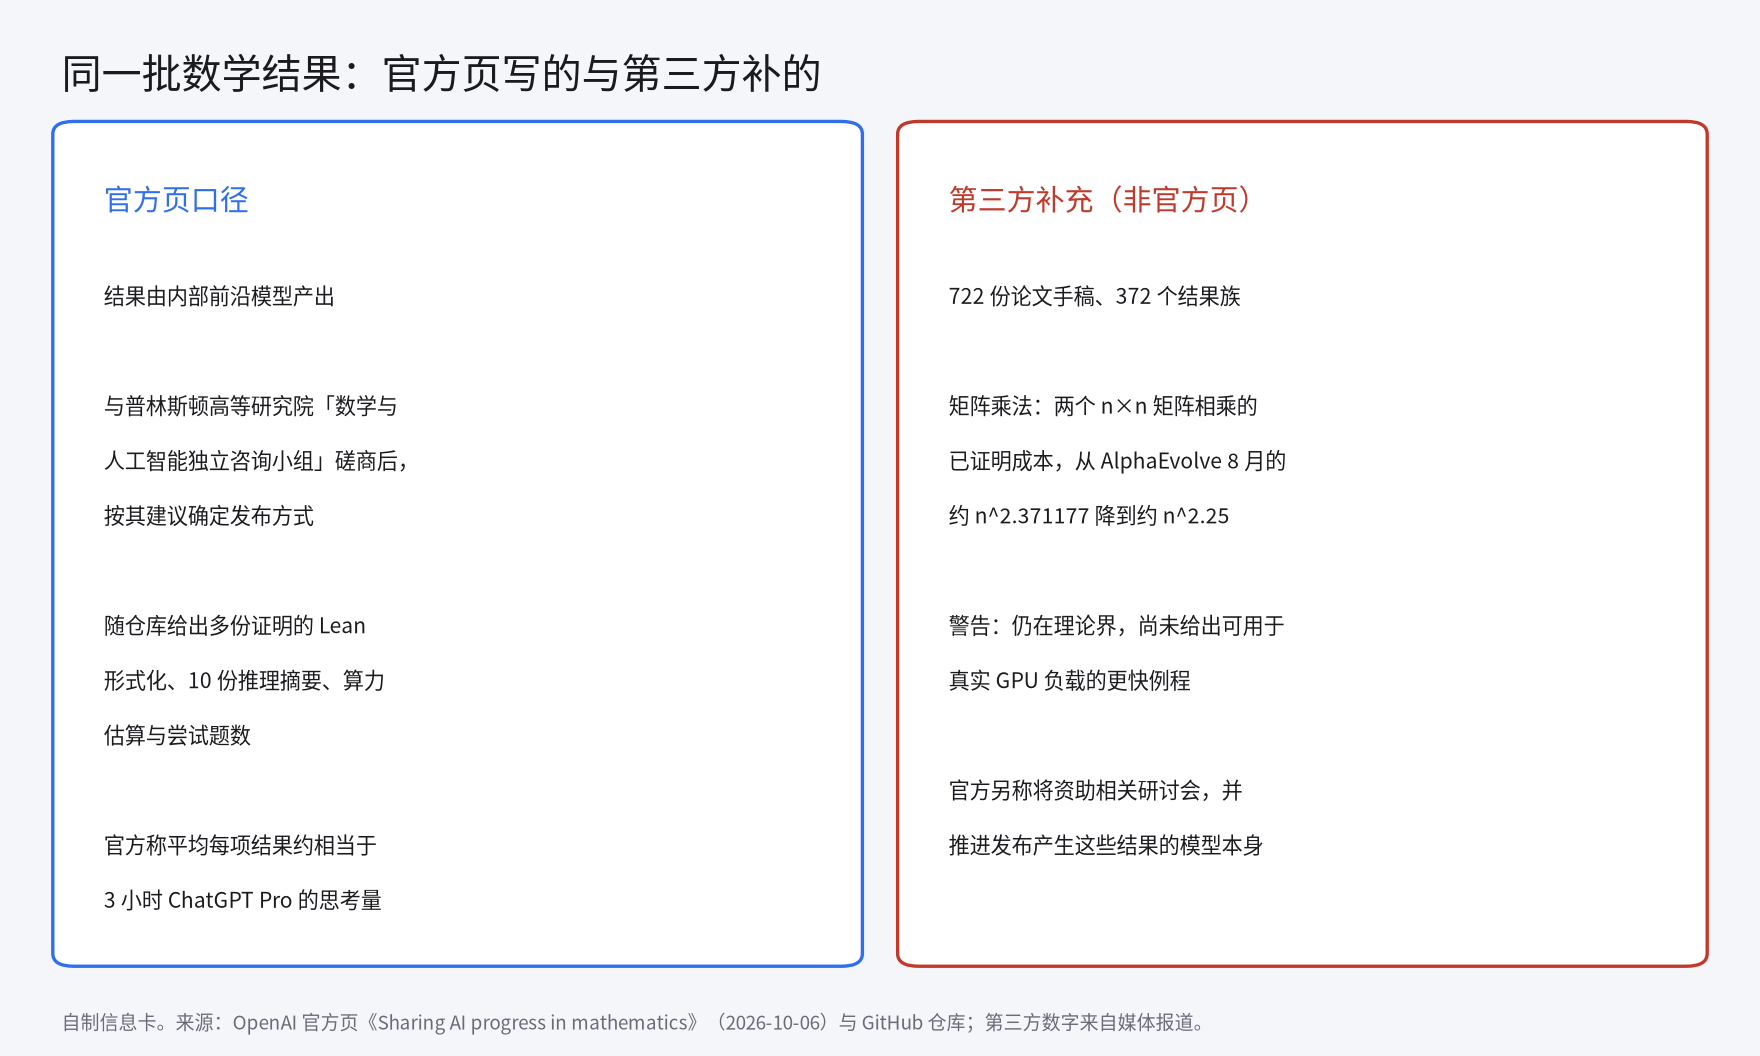Viewport: 1760px width, 1056px height.
Task: Click the line 722 份论文手稿、372 个结果族
Action: 1094,296
